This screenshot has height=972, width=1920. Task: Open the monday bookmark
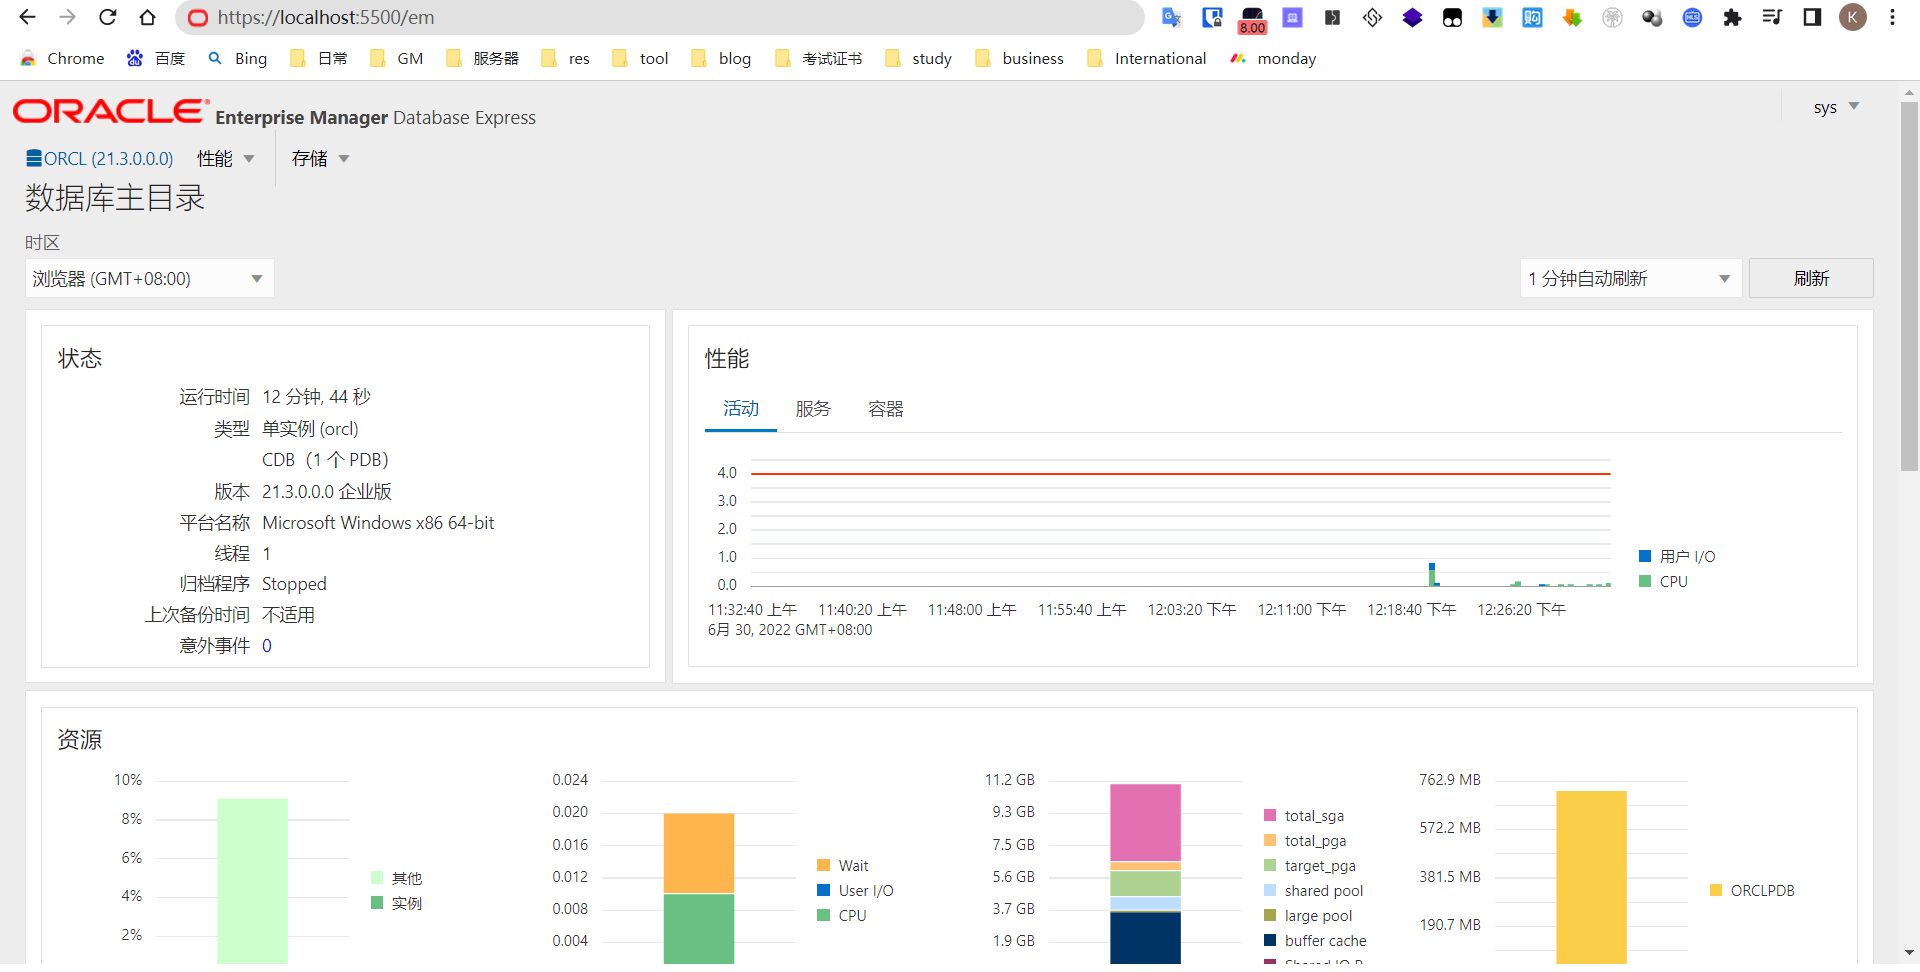1273,59
